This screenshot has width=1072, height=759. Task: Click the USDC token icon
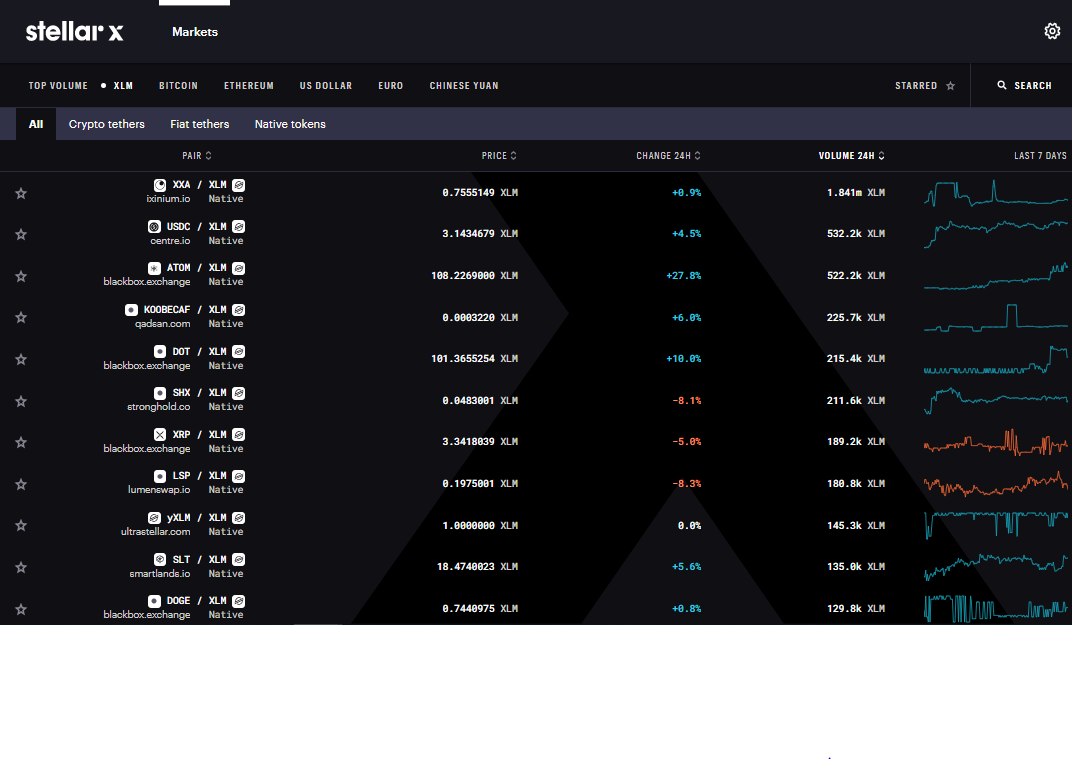[x=154, y=227]
